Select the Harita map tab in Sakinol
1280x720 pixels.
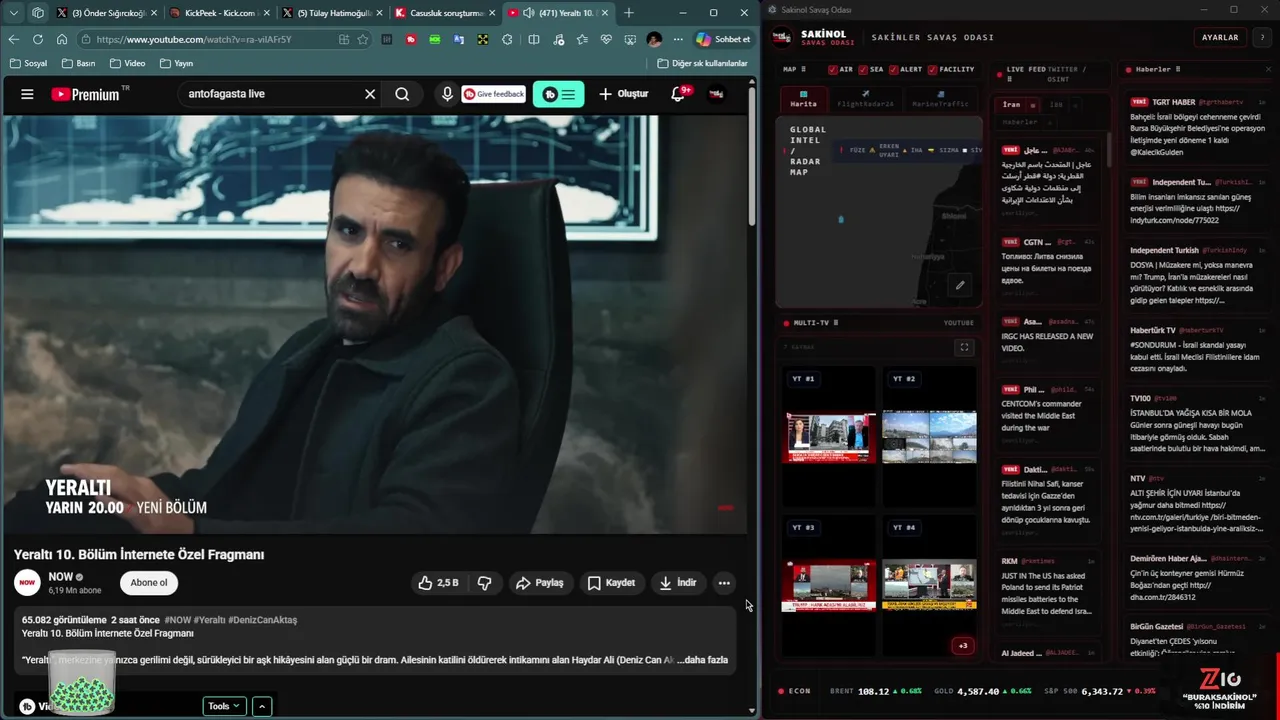(803, 99)
